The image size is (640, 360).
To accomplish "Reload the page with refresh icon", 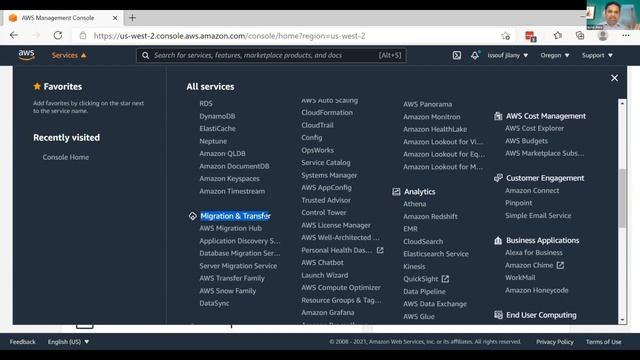I will click(x=58, y=36).
